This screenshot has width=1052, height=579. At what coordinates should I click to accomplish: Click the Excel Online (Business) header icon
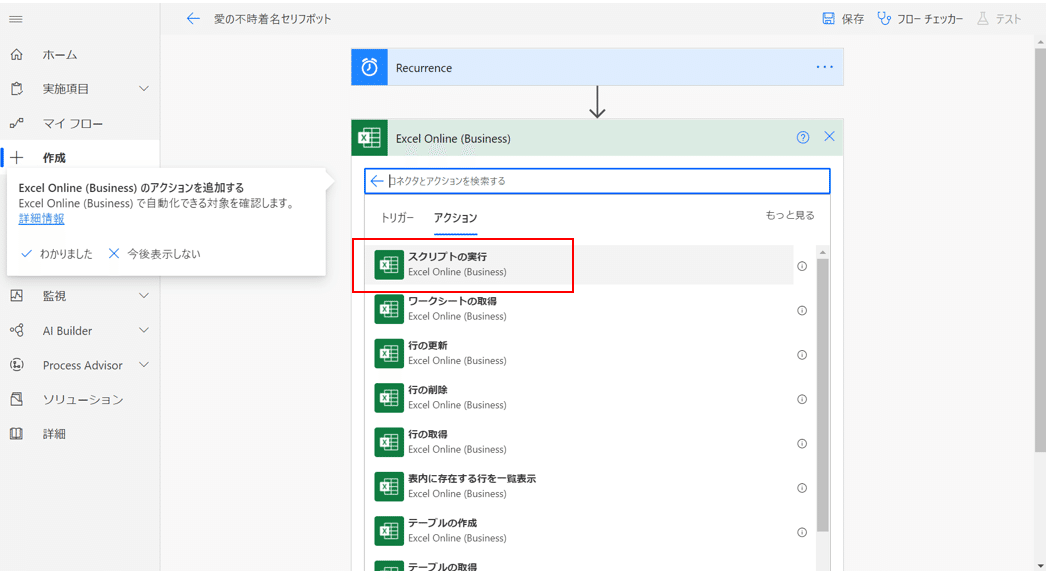[370, 138]
